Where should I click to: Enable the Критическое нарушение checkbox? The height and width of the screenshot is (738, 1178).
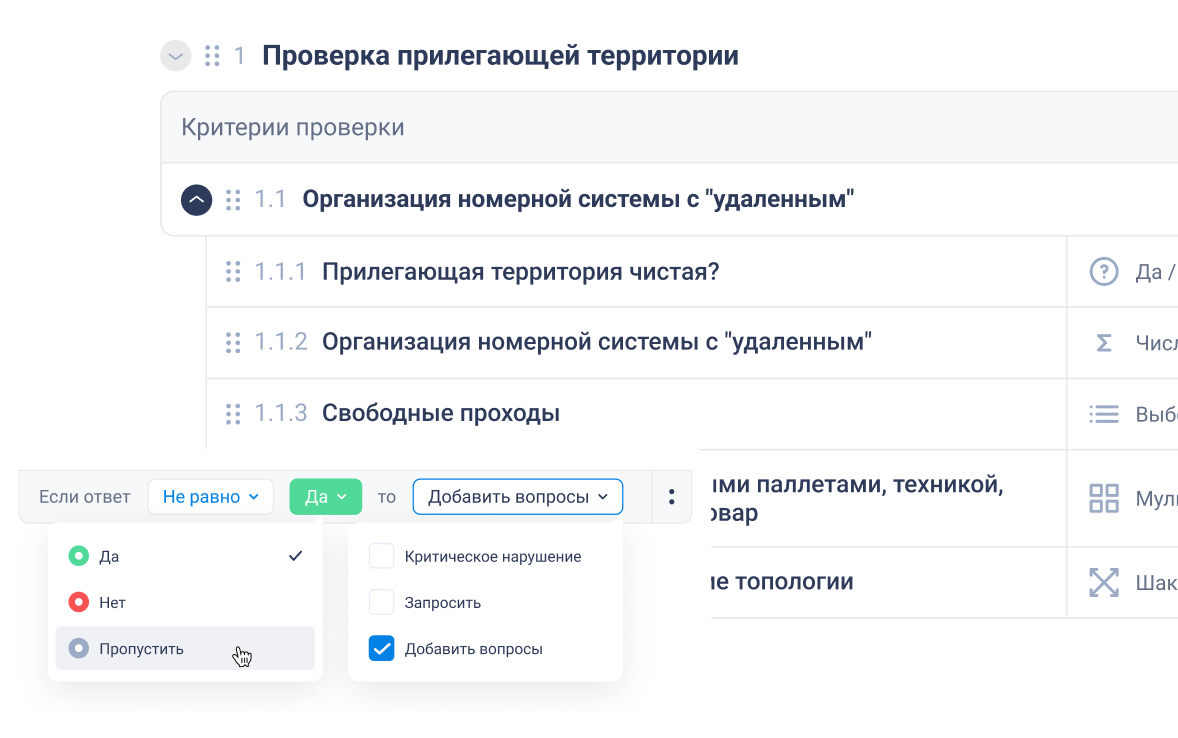click(x=382, y=556)
